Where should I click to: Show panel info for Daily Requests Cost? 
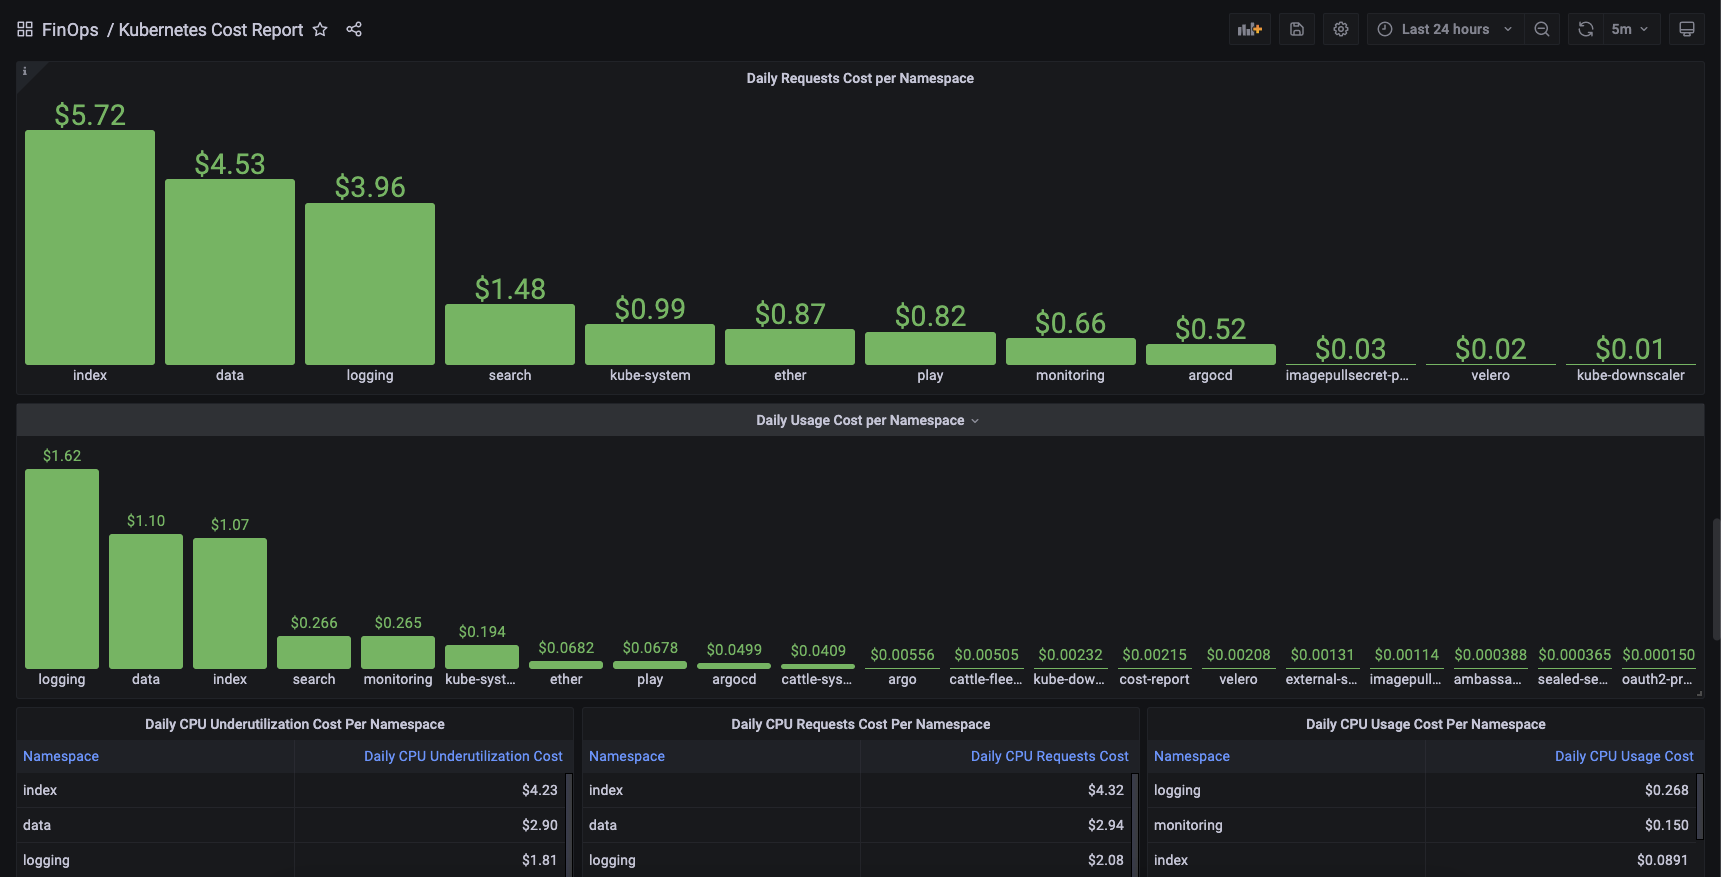25,71
